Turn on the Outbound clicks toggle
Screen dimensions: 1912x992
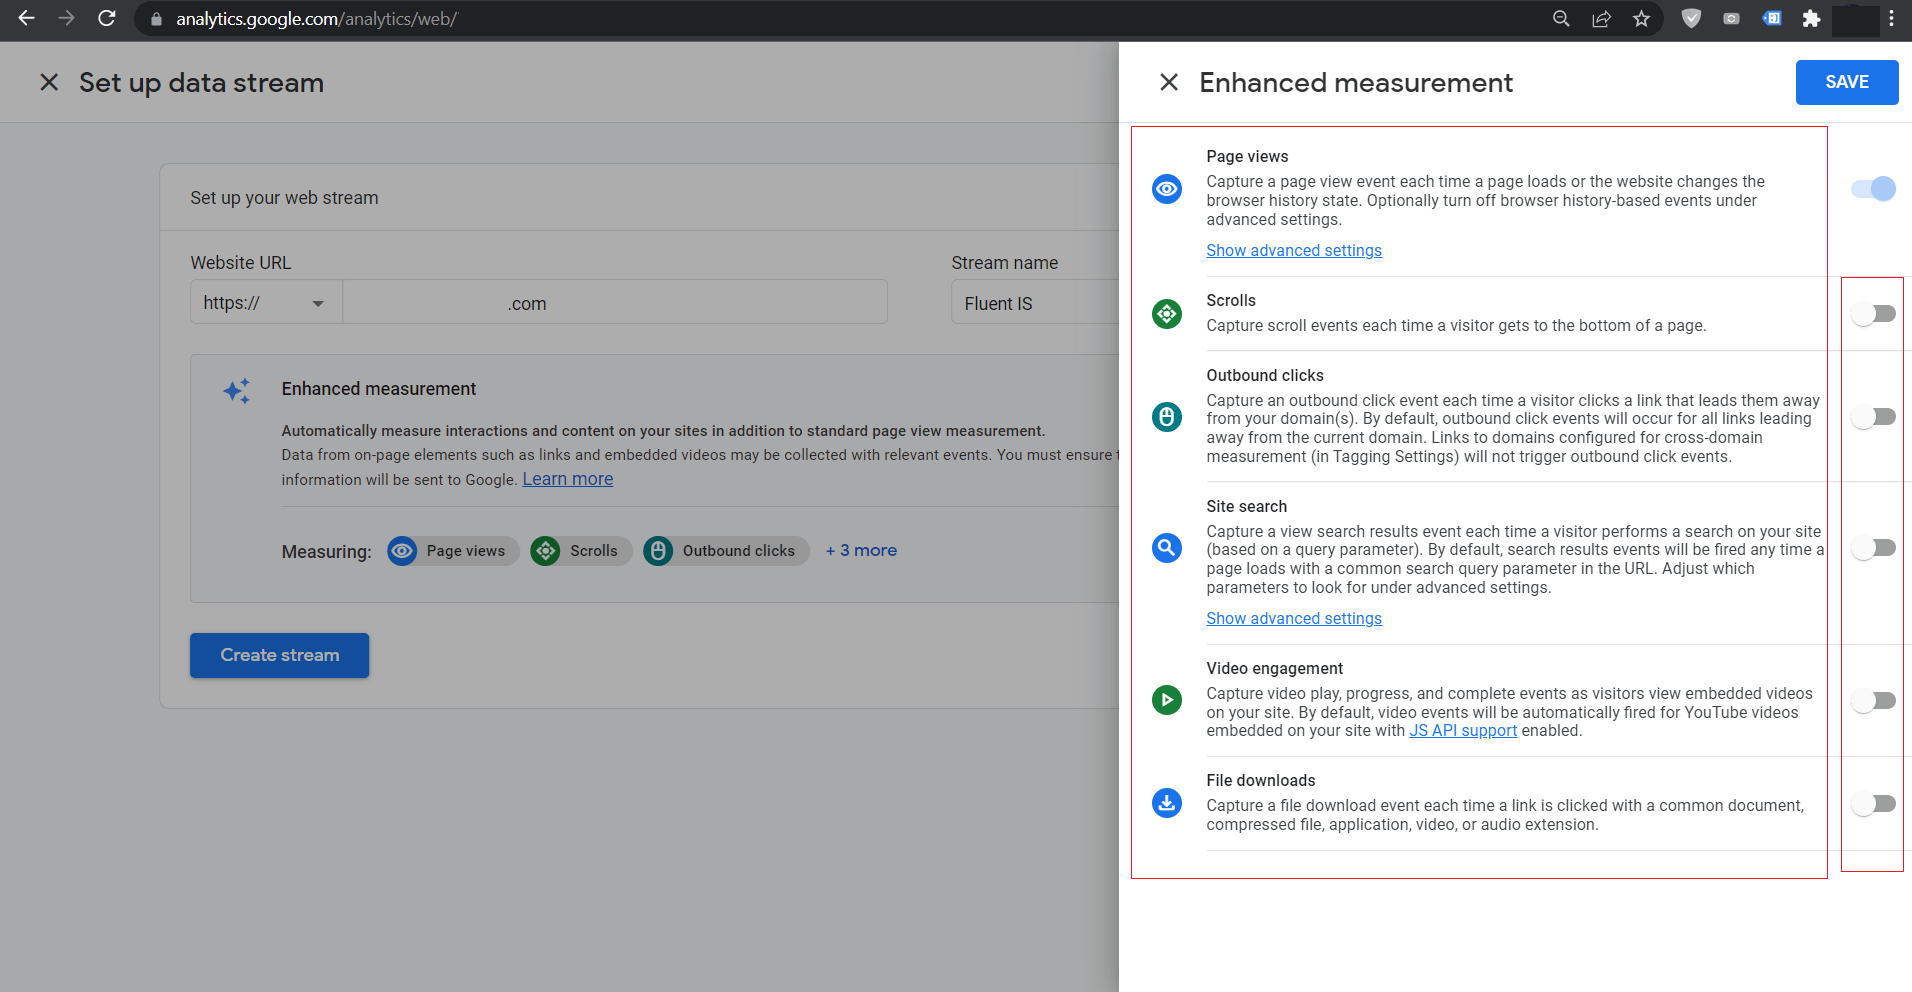[x=1873, y=417]
